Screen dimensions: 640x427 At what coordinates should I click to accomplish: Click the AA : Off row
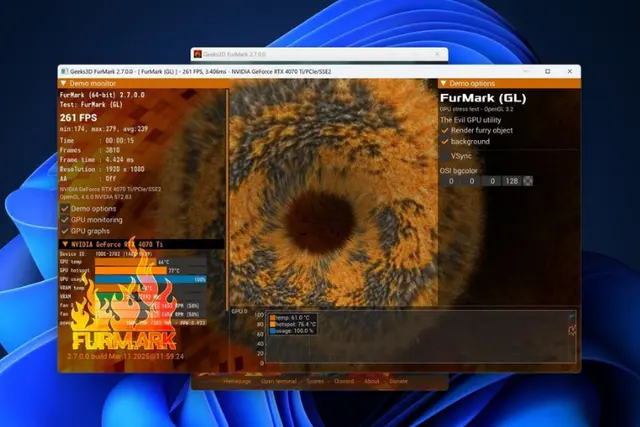coord(88,179)
